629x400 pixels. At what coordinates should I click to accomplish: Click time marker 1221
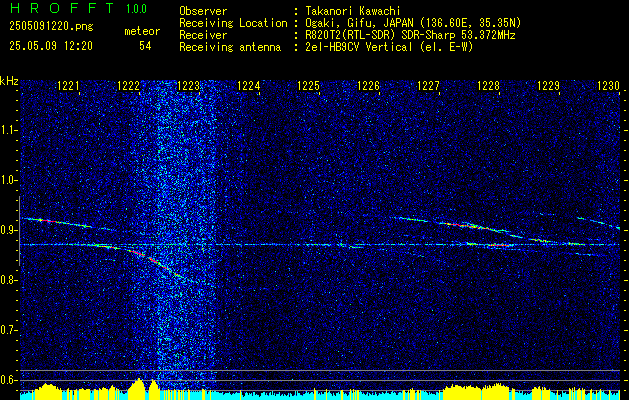point(68,85)
